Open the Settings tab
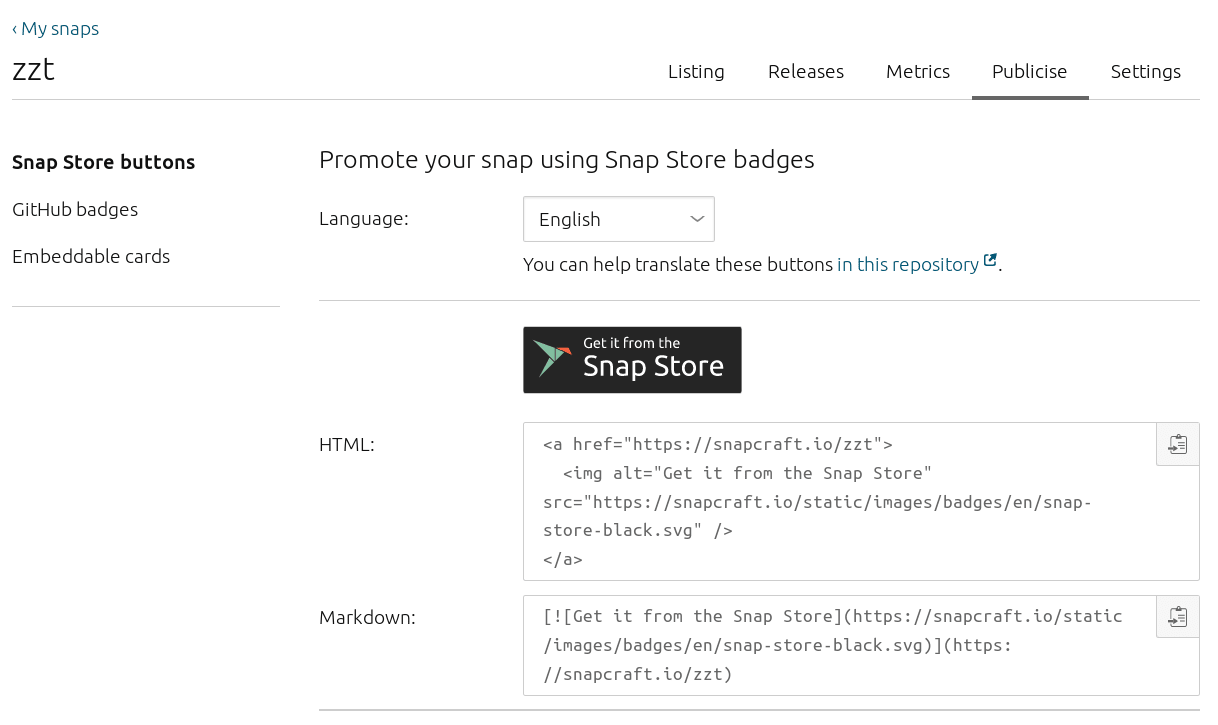The image size is (1218, 725). [1146, 72]
